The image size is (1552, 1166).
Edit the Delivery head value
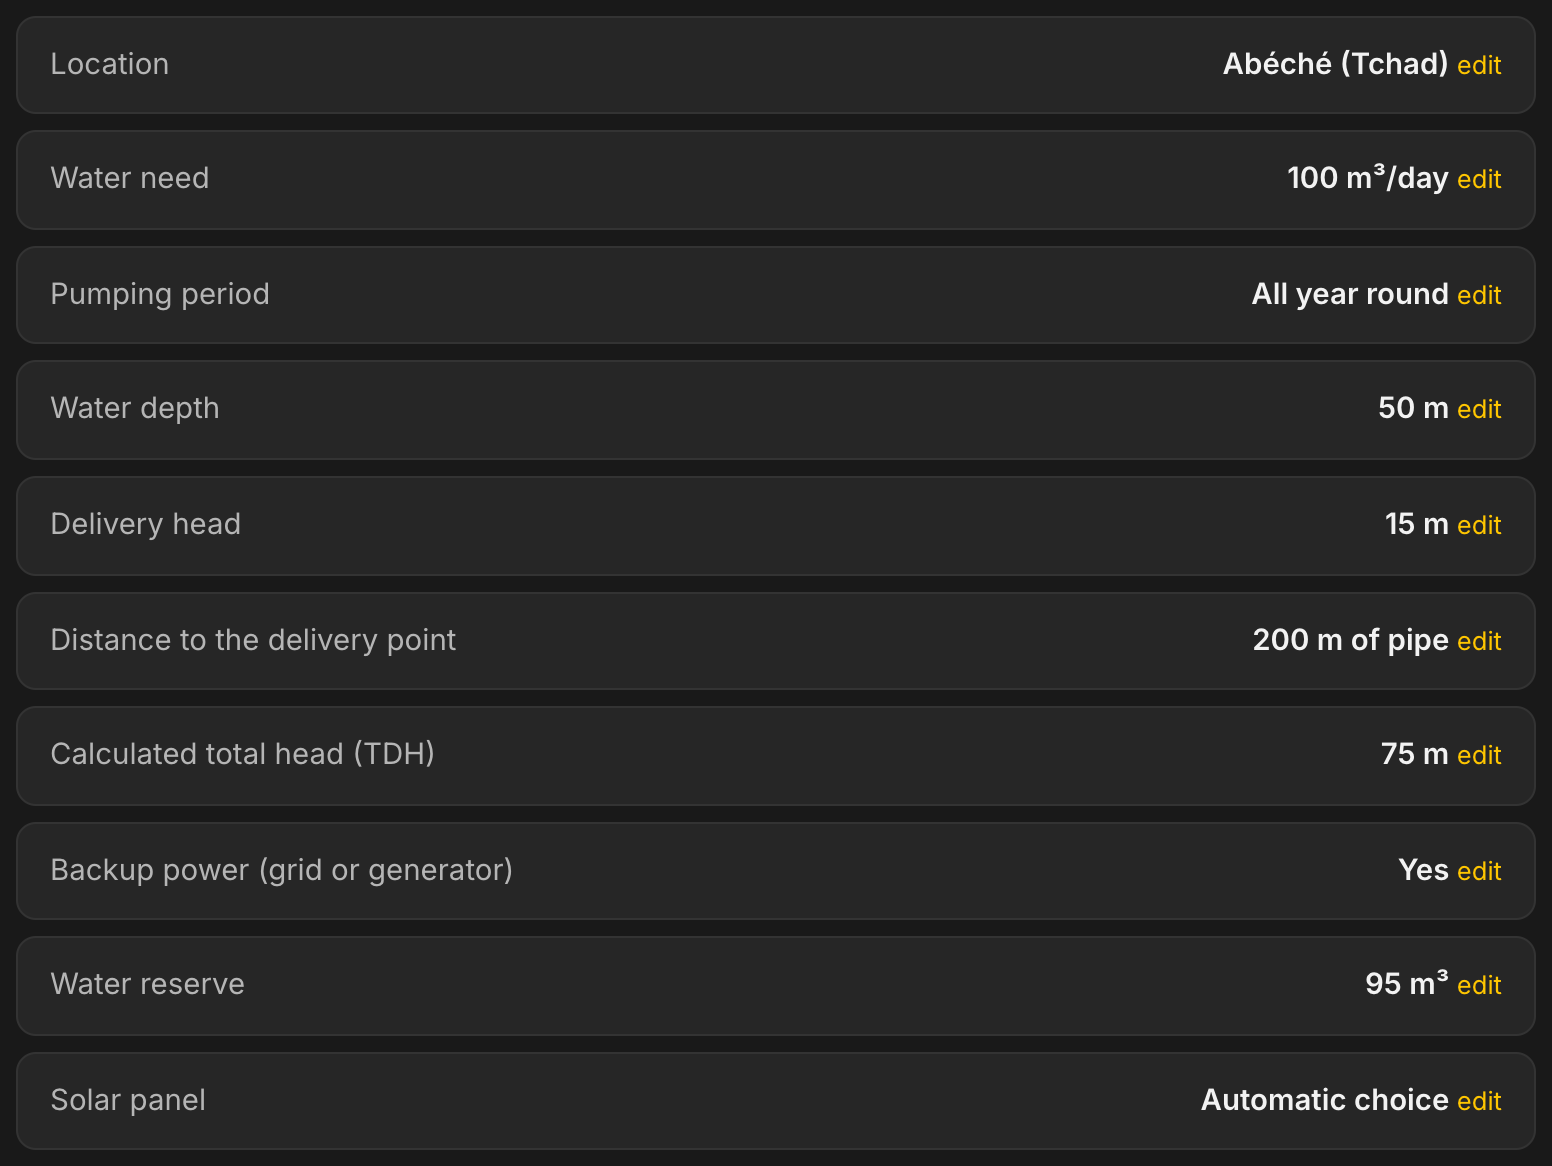click(1479, 525)
